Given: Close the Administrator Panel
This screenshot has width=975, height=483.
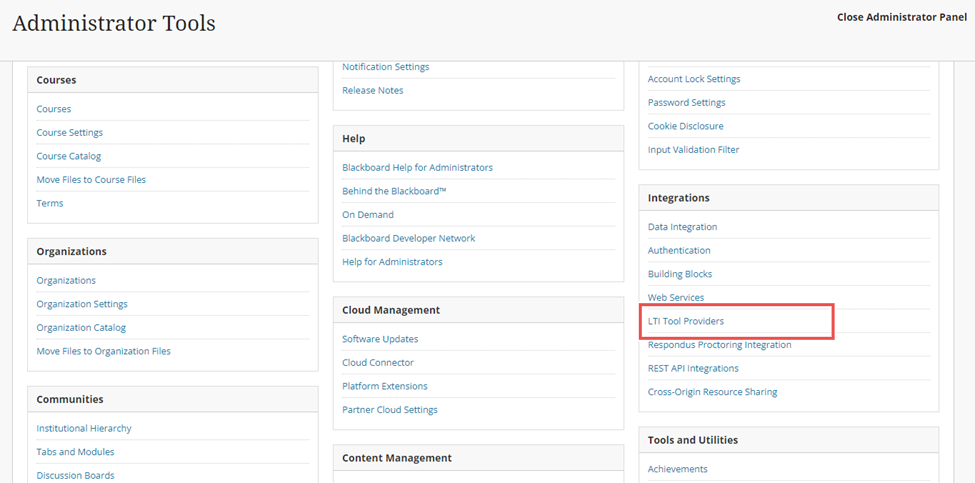Looking at the screenshot, I should pos(902,17).
